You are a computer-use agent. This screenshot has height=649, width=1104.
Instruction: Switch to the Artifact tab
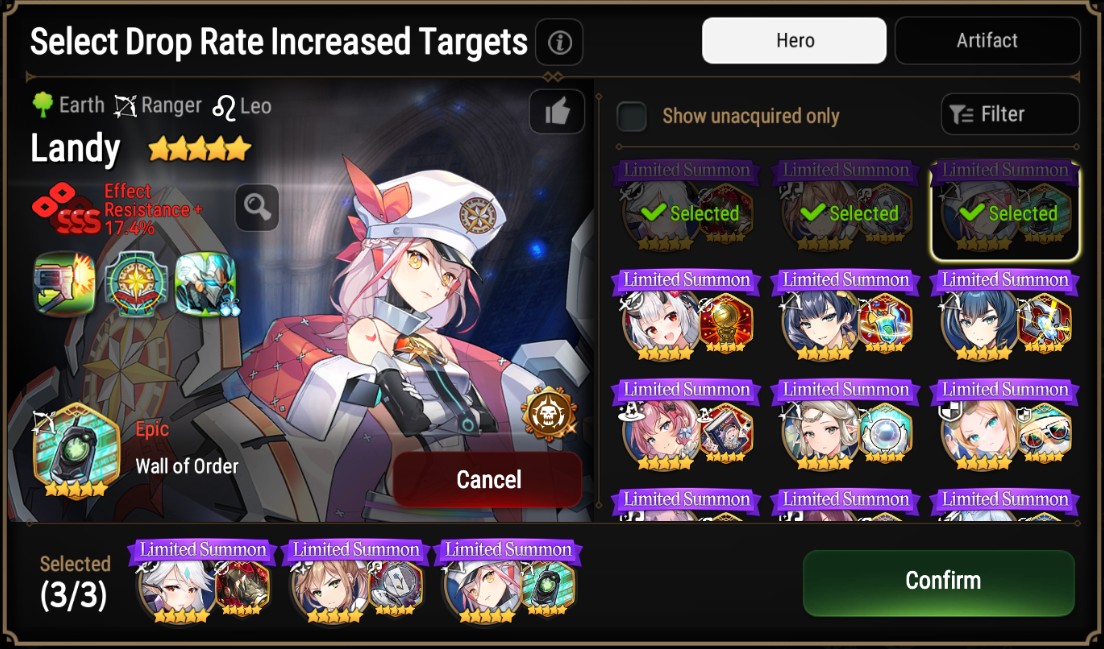coord(987,41)
